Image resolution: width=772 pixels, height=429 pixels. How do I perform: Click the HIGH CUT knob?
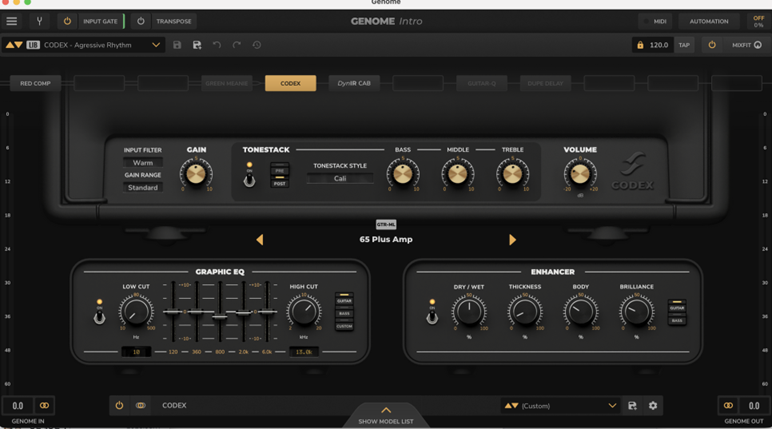click(304, 312)
